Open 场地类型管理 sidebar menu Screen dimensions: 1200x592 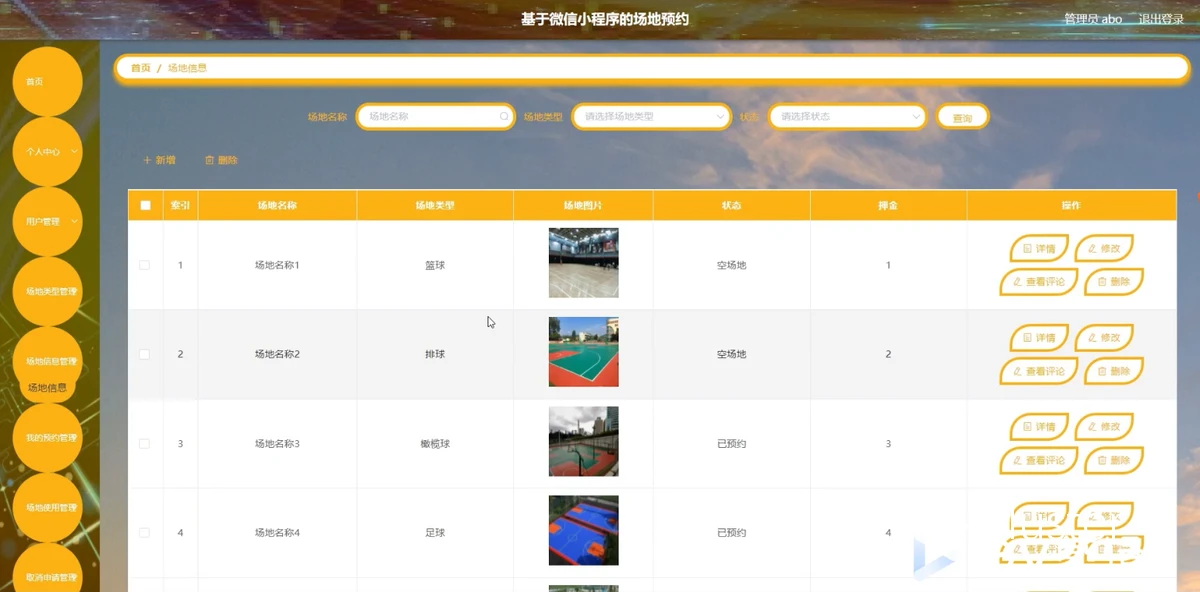pyautogui.click(x=47, y=292)
